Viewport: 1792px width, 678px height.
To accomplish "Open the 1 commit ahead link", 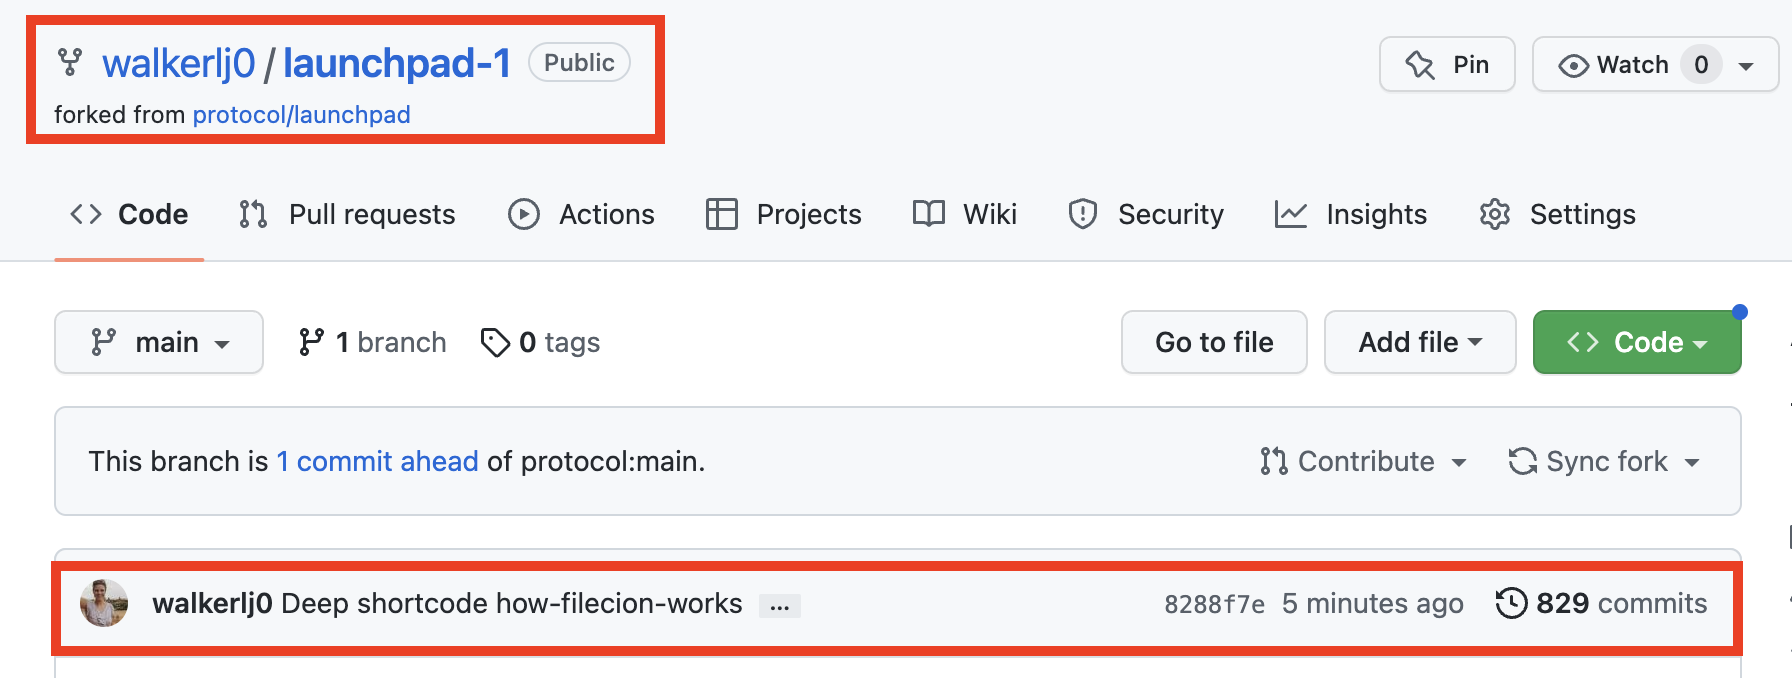I will click(x=377, y=461).
